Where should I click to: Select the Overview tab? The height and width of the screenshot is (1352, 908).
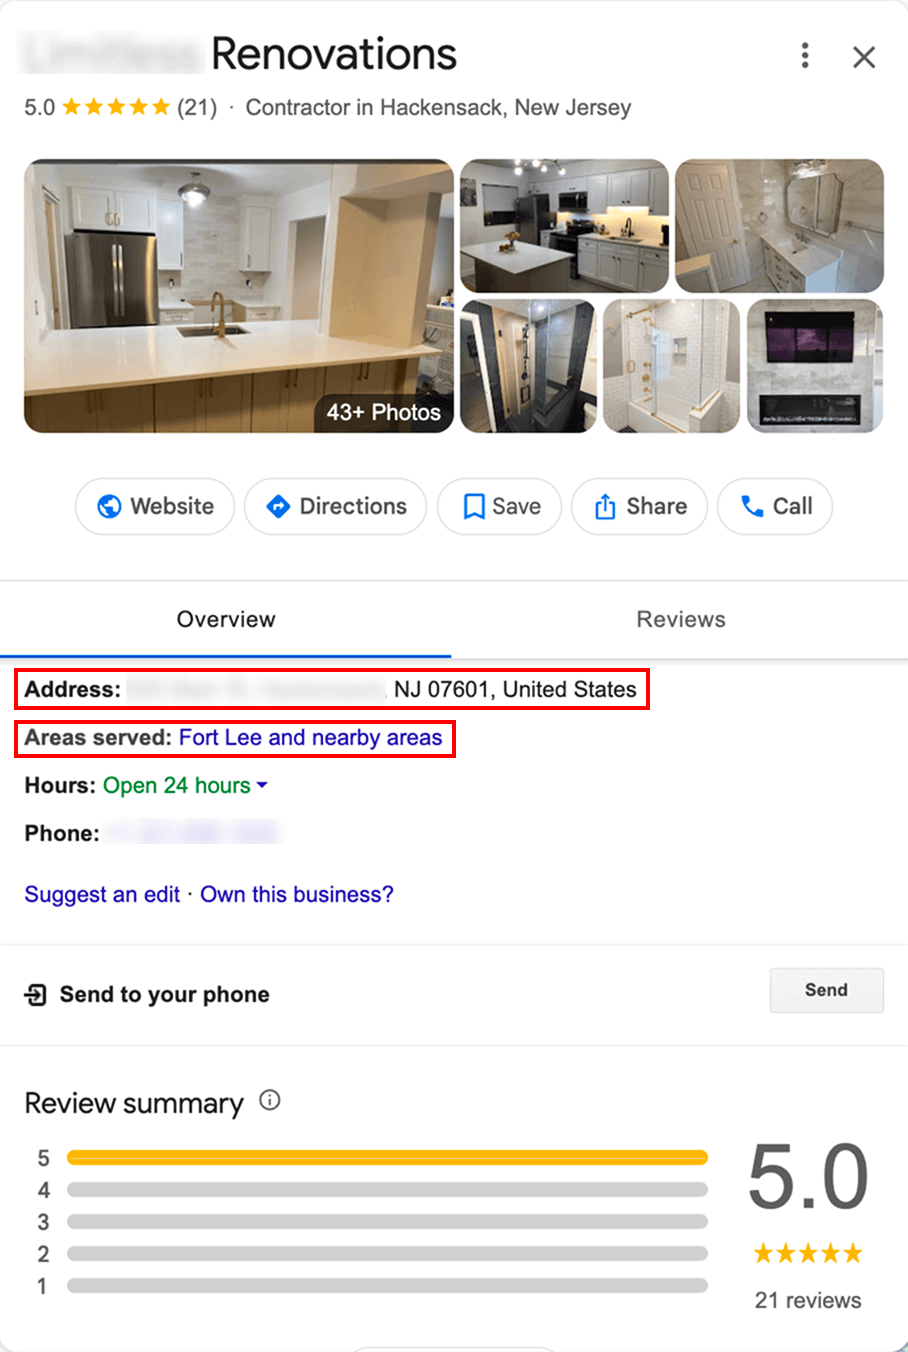[x=226, y=619]
